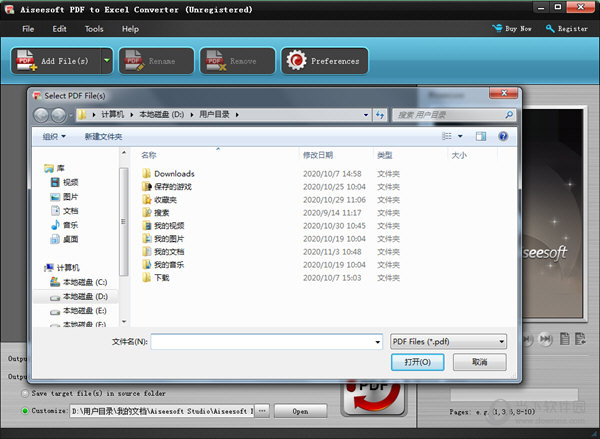Select the 保存的游戏 folder
The height and width of the screenshot is (439, 600).
(x=167, y=187)
